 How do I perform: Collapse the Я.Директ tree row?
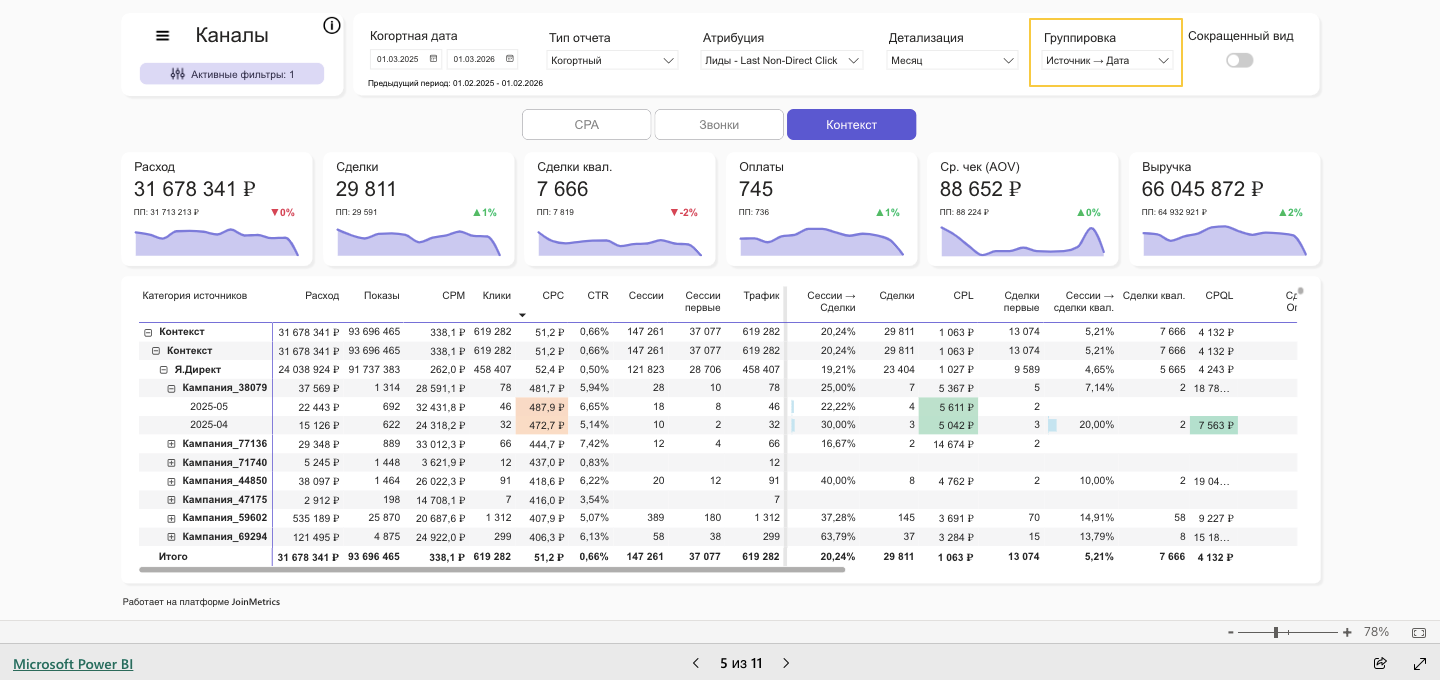point(164,370)
